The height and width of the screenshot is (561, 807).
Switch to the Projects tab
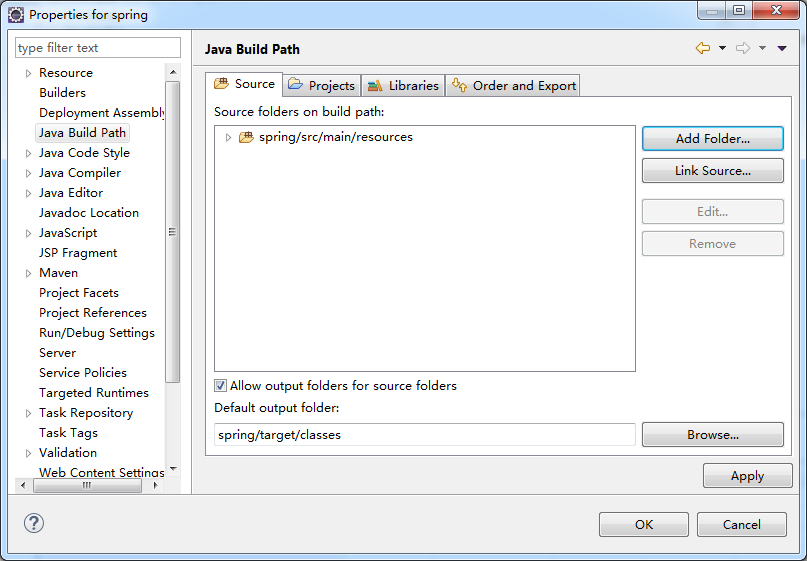(x=322, y=85)
